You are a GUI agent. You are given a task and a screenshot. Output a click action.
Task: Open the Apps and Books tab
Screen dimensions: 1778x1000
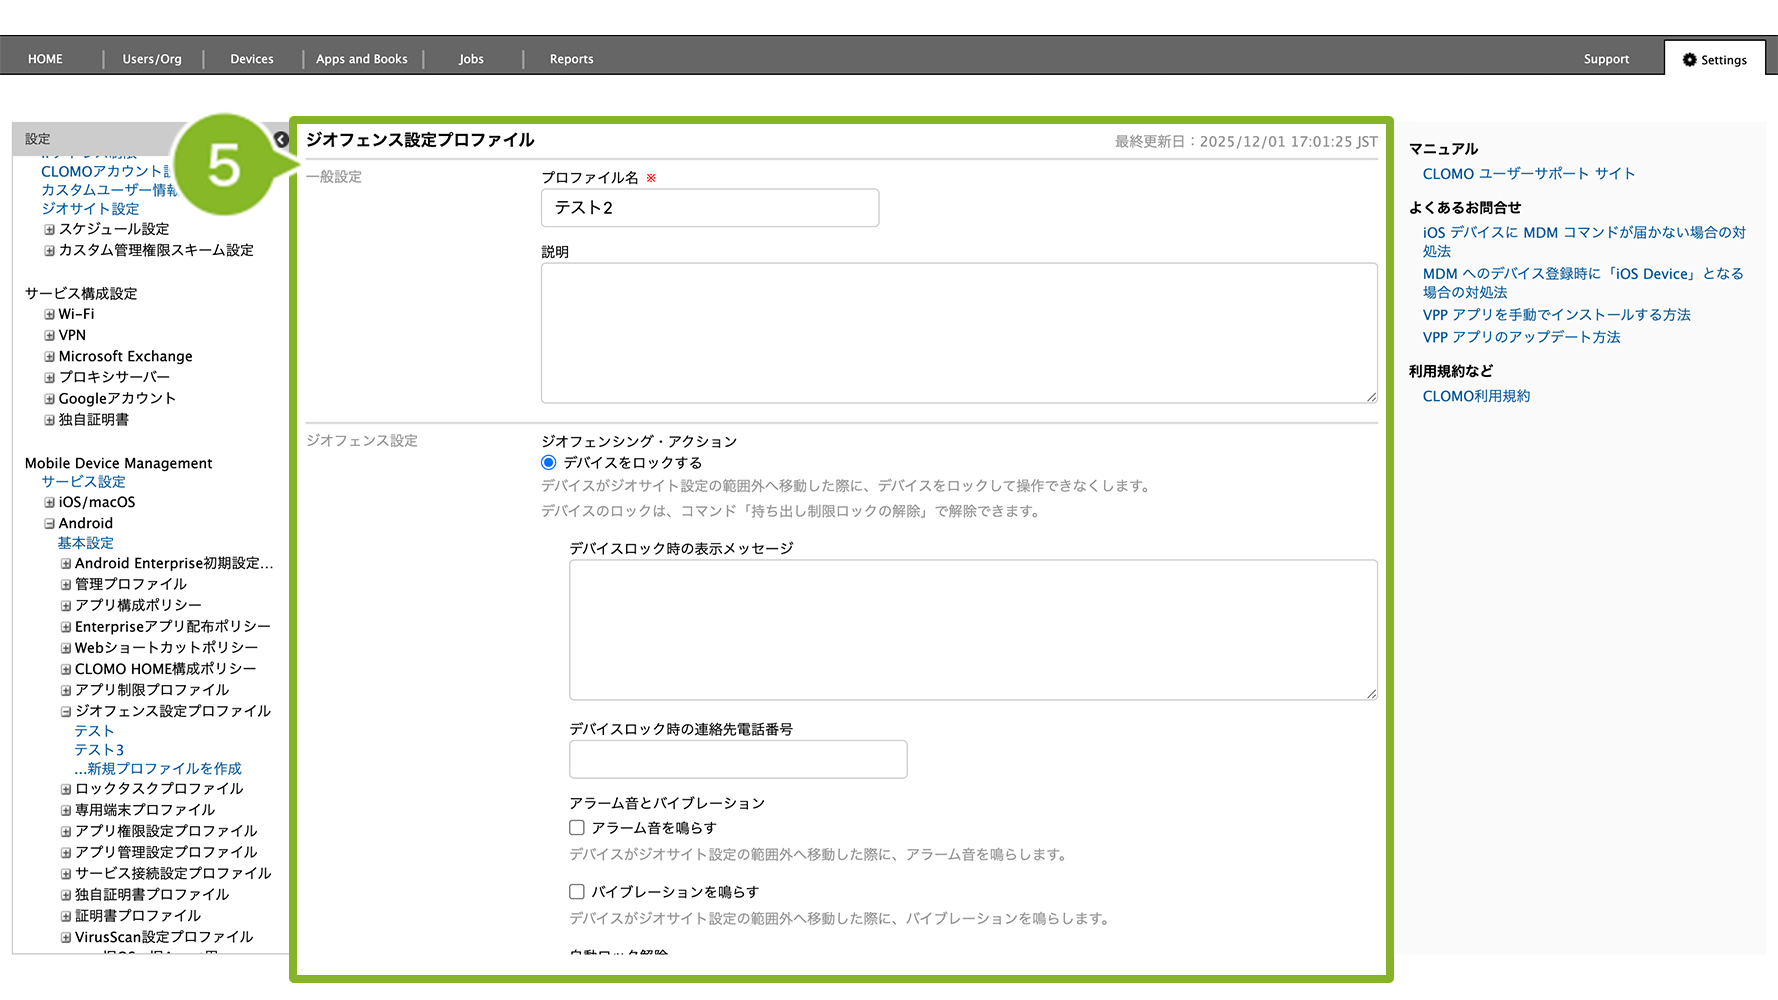pos(361,59)
